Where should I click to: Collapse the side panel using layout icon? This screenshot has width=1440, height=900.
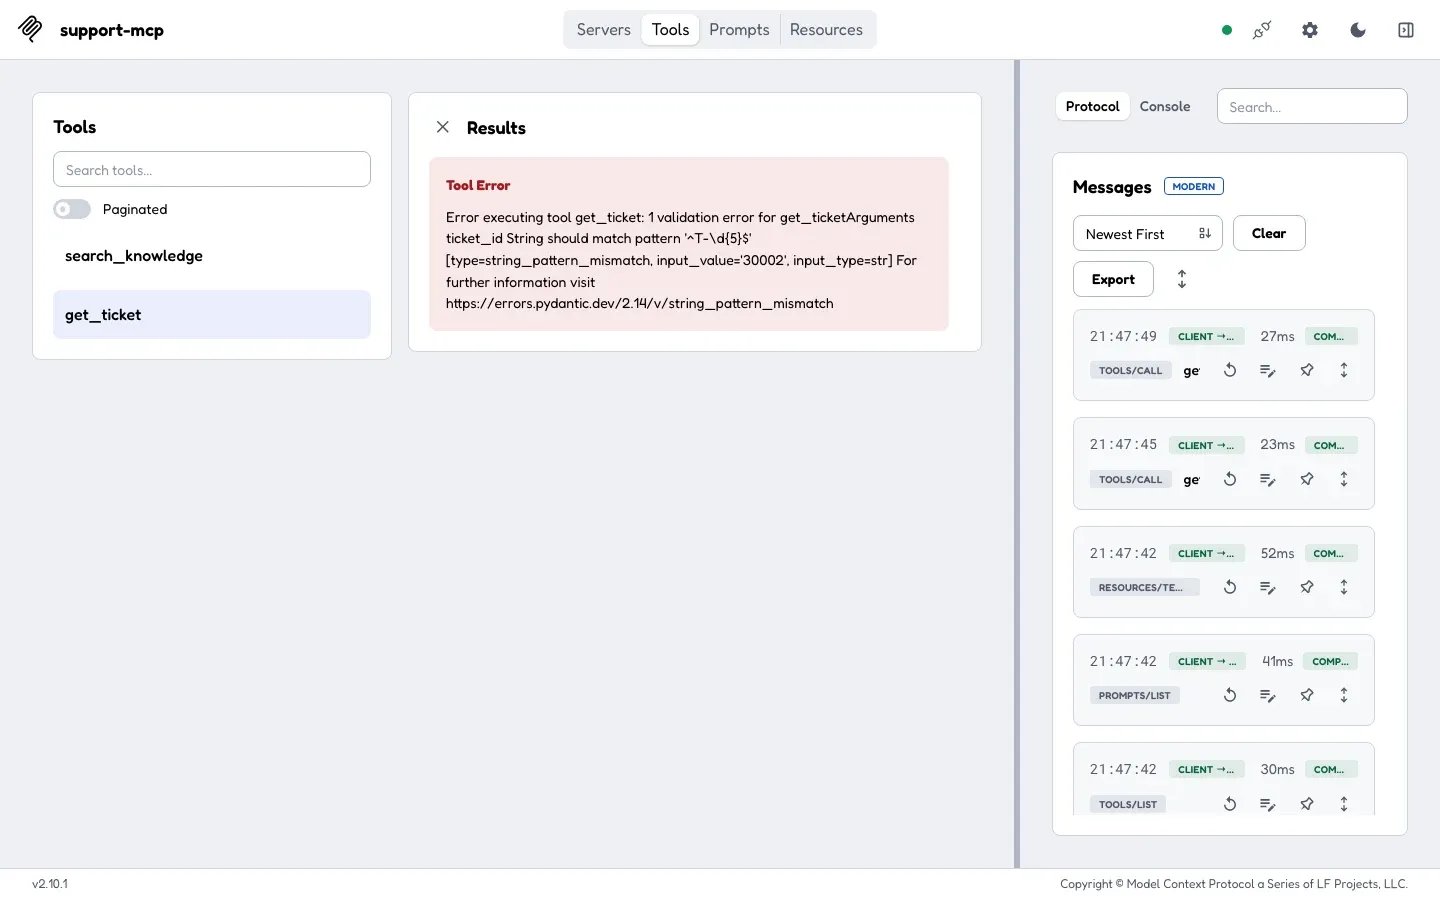pyautogui.click(x=1406, y=30)
